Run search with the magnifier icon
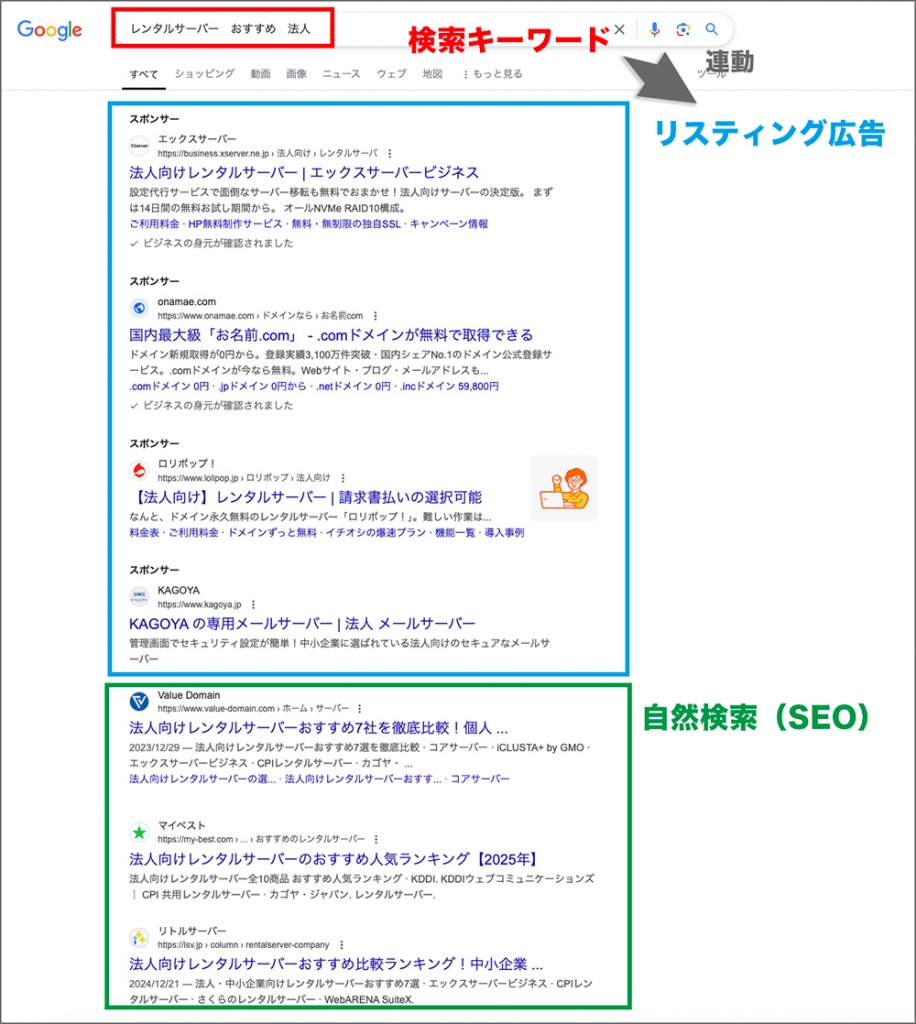 (712, 29)
